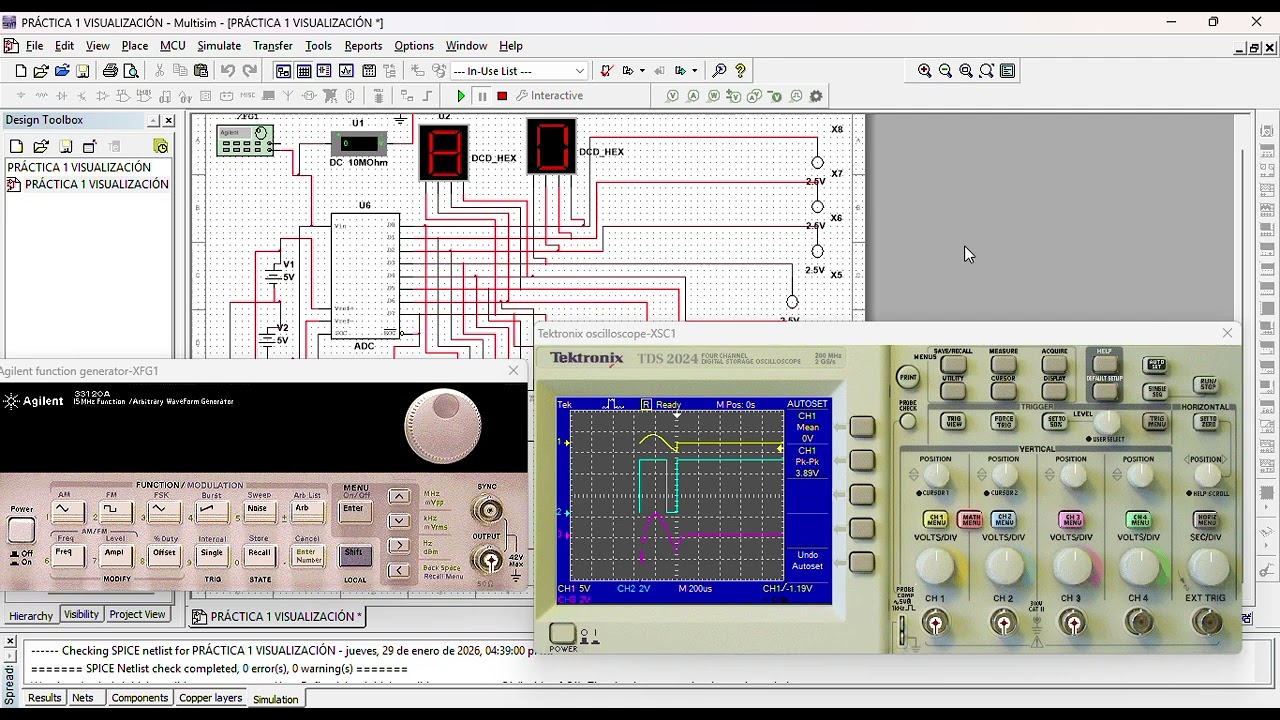The width and height of the screenshot is (1280, 720).
Task: Switch to the Hierarchy tab
Action: (31, 615)
